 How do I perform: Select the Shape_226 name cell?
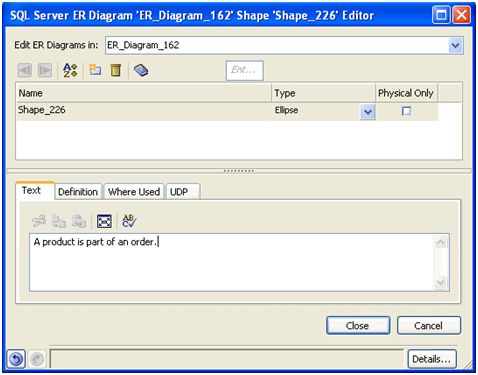144,111
